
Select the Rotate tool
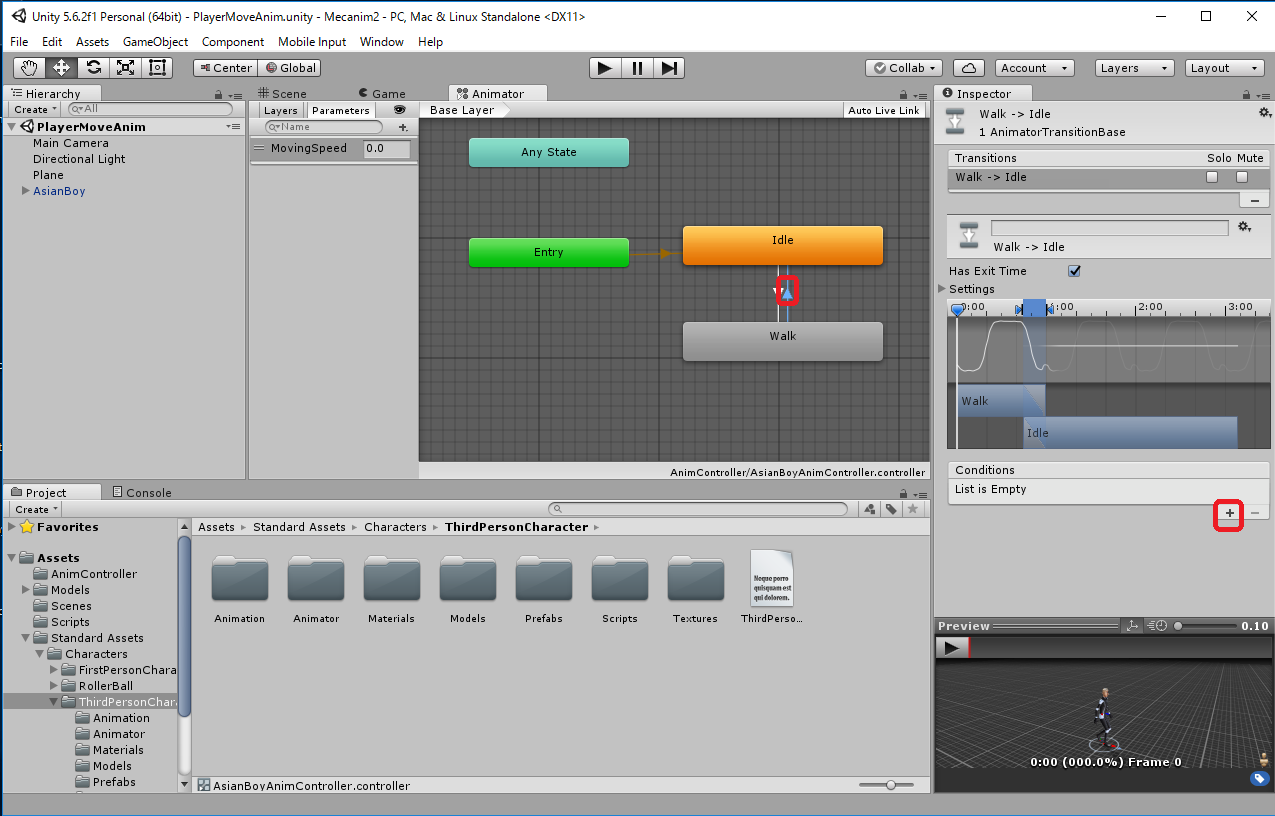[x=93, y=68]
